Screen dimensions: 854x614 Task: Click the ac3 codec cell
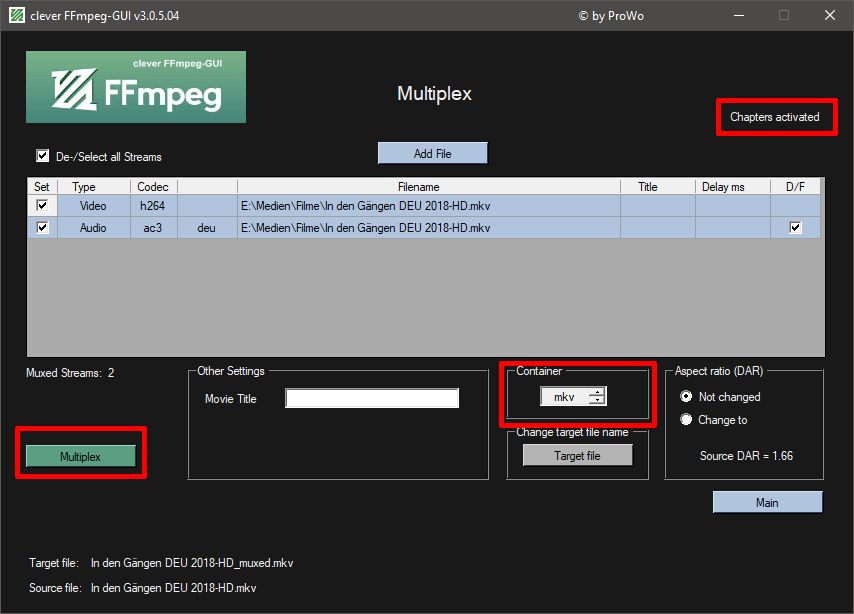pyautogui.click(x=154, y=228)
